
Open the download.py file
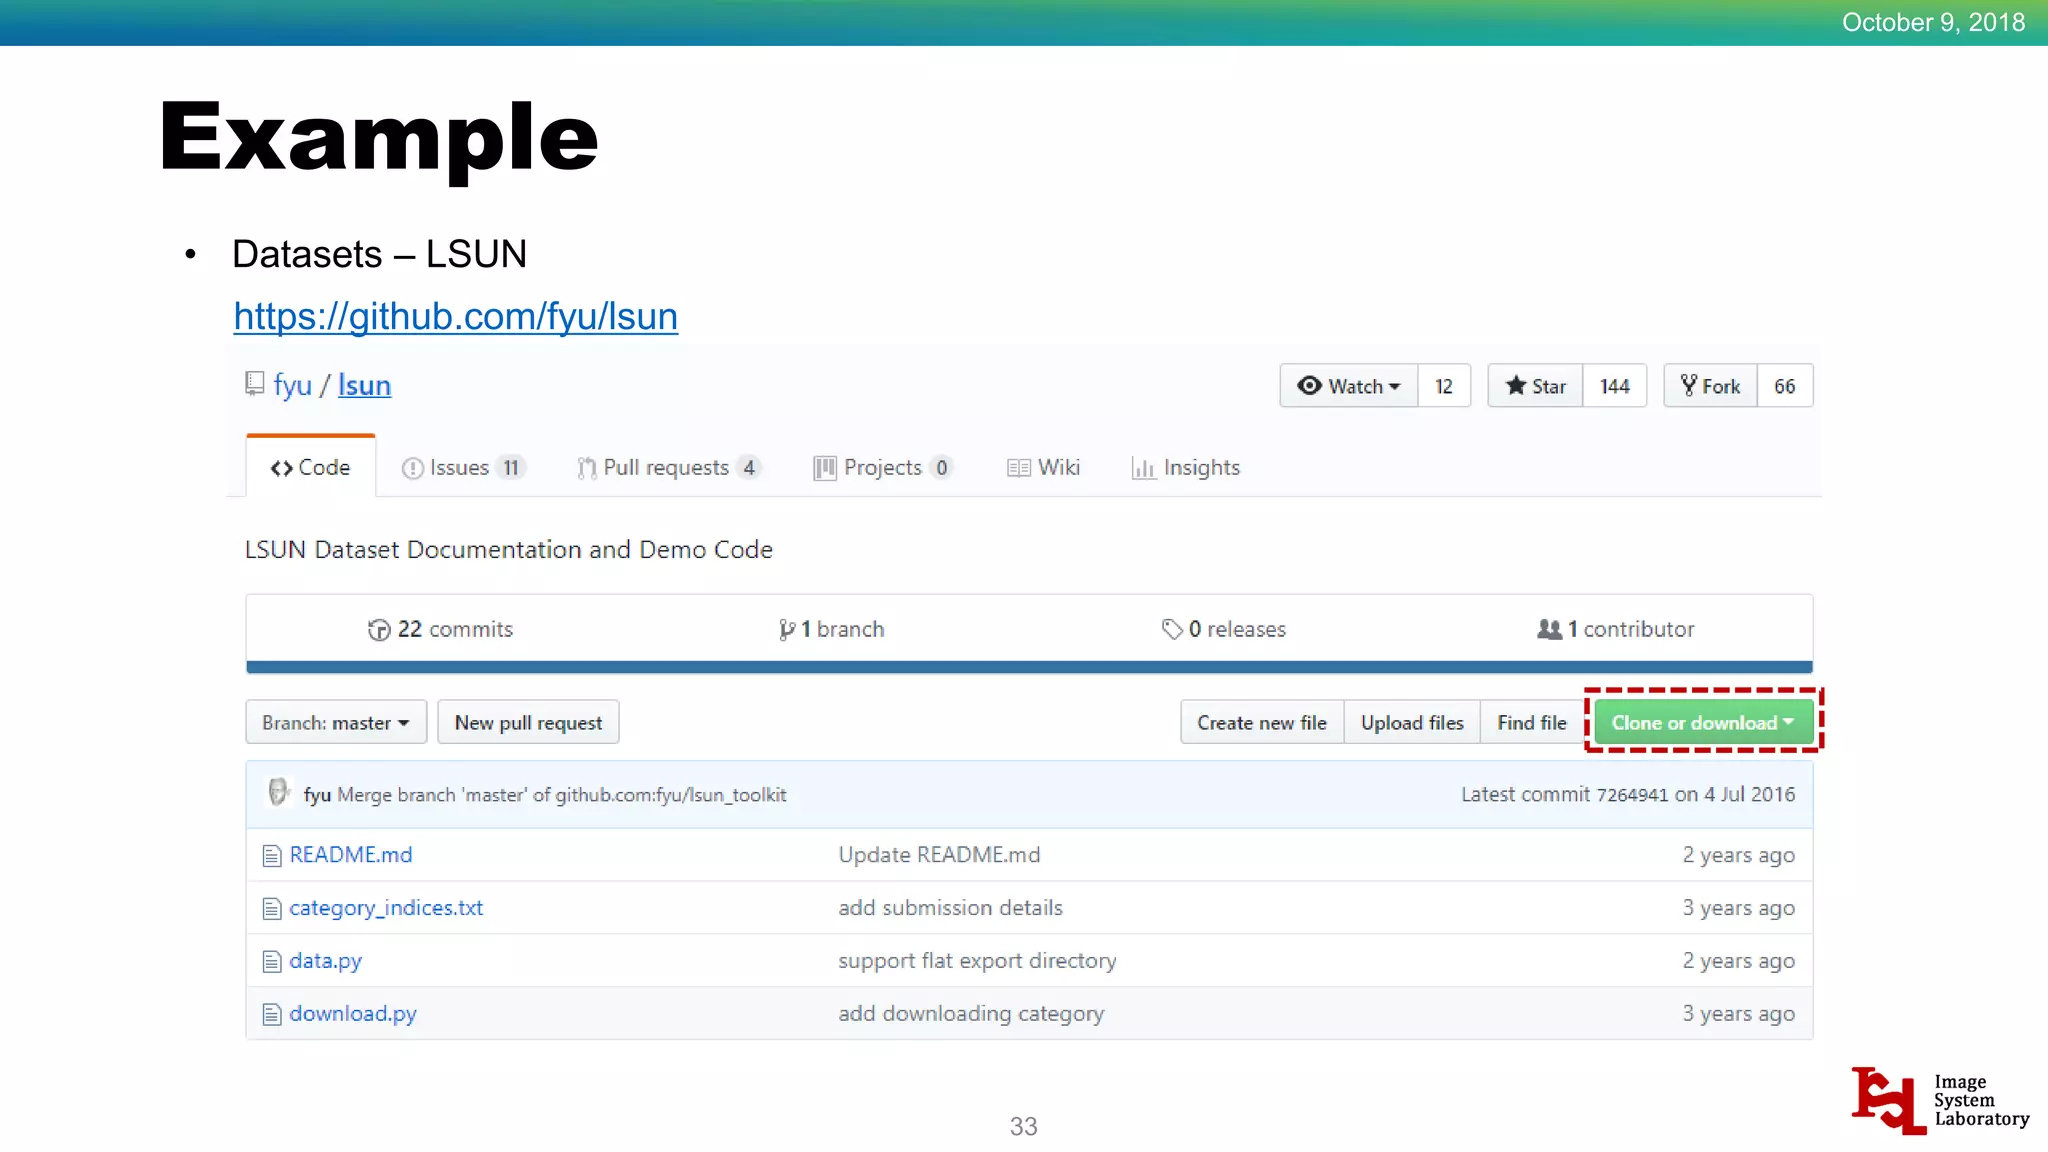coord(353,1014)
